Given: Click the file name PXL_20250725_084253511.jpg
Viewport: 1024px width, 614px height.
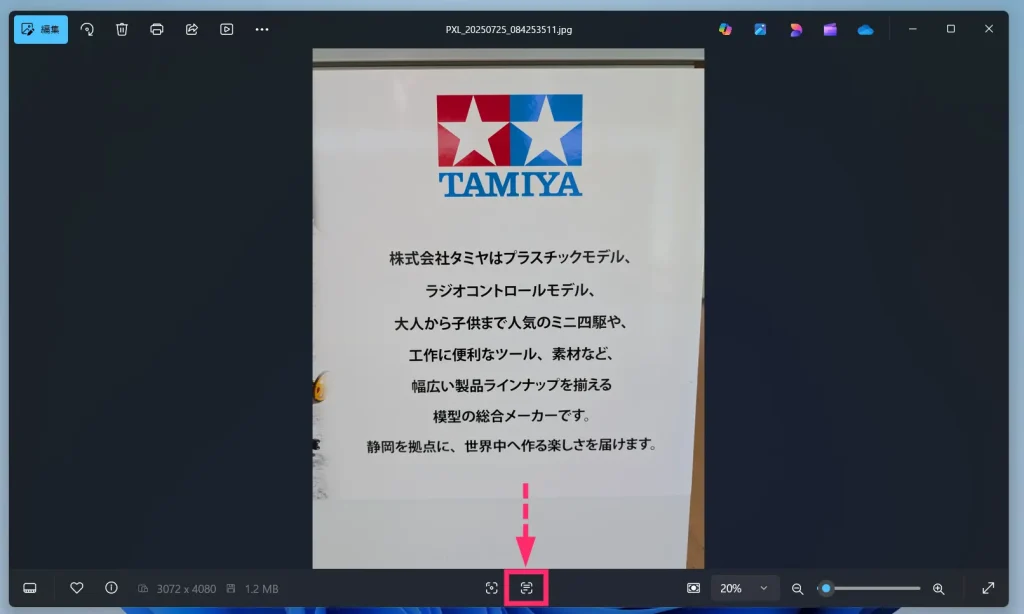Looking at the screenshot, I should pyautogui.click(x=509, y=30).
